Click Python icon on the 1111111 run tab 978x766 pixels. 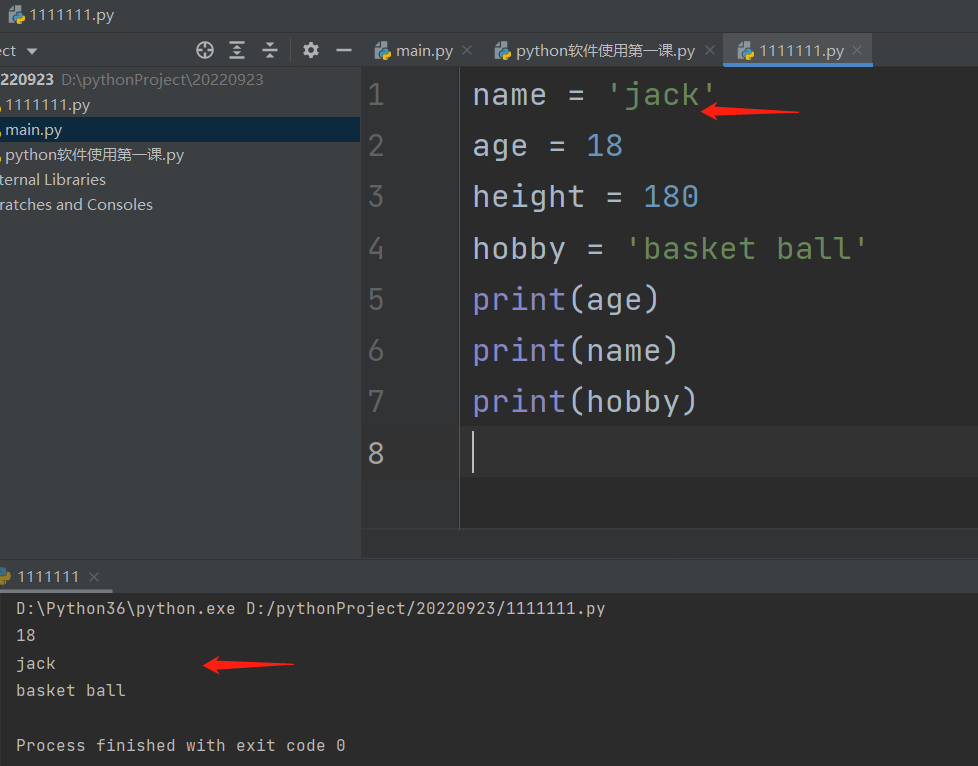[5, 576]
